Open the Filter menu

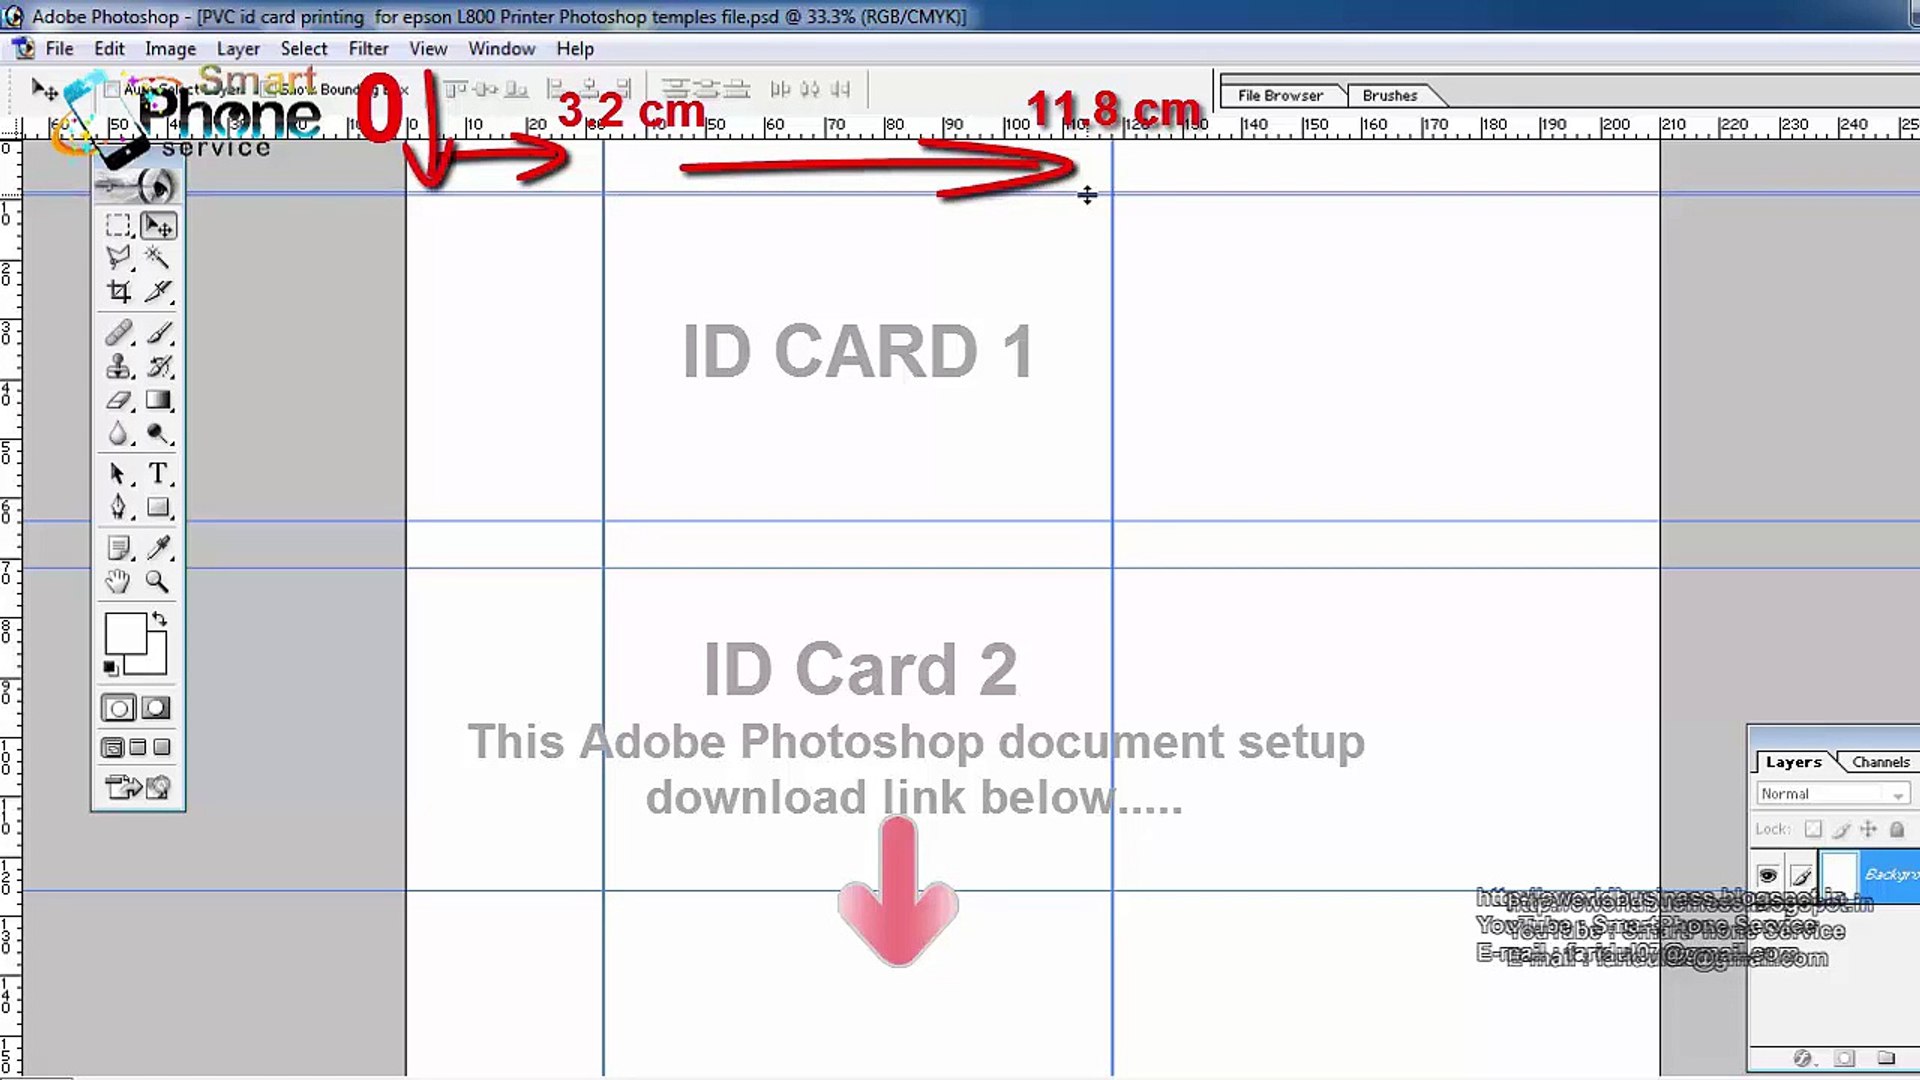pyautogui.click(x=367, y=47)
